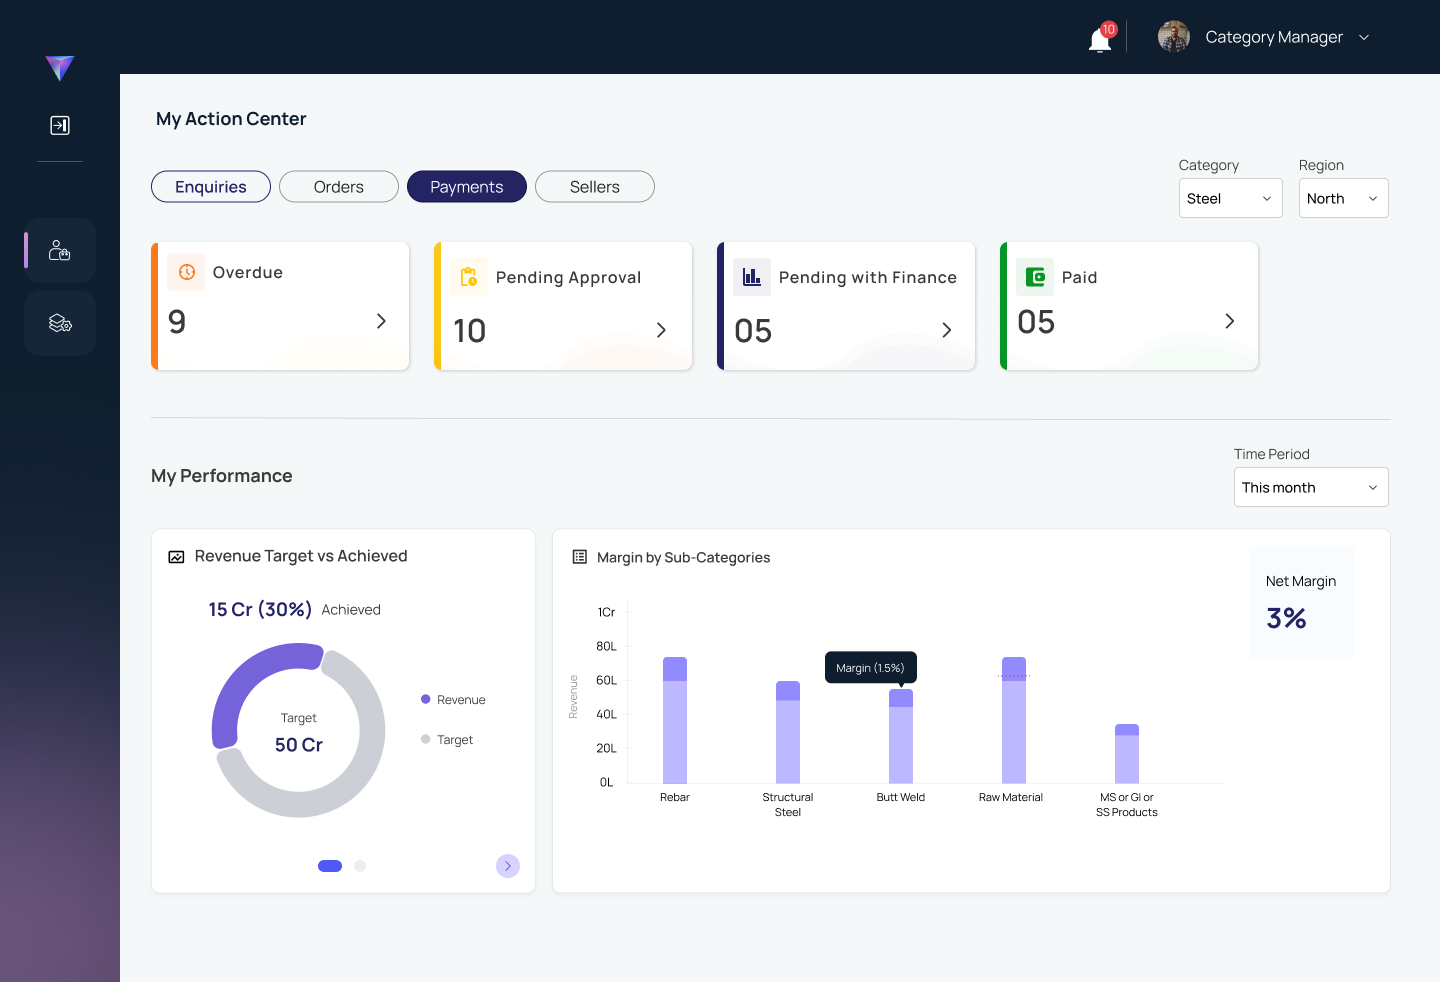The width and height of the screenshot is (1440, 982).
Task: Expand the Pending Approval card arrow
Action: pyautogui.click(x=661, y=330)
